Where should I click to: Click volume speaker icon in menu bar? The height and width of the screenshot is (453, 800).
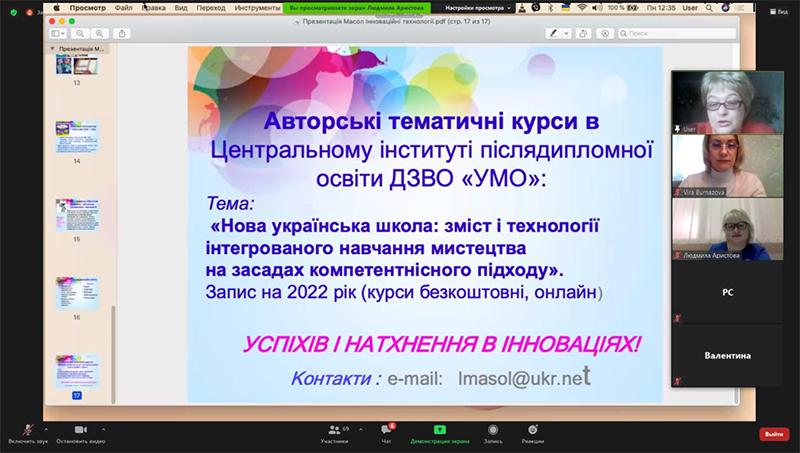[x=597, y=8]
